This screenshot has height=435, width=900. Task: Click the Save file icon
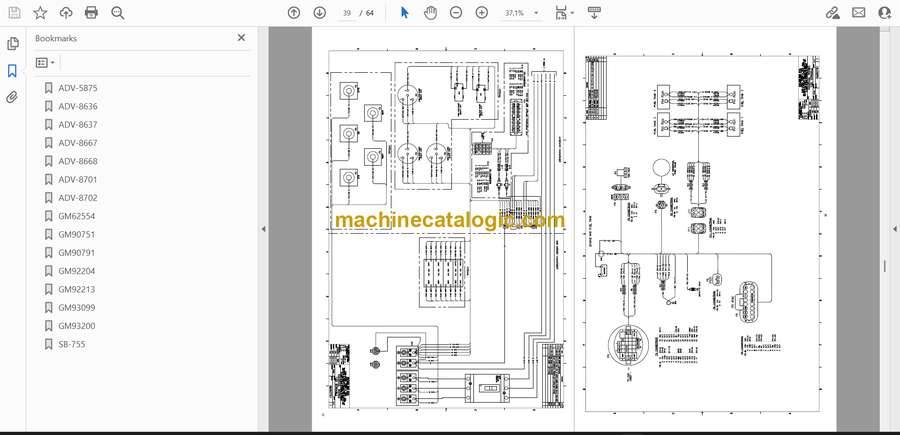tap(14, 13)
